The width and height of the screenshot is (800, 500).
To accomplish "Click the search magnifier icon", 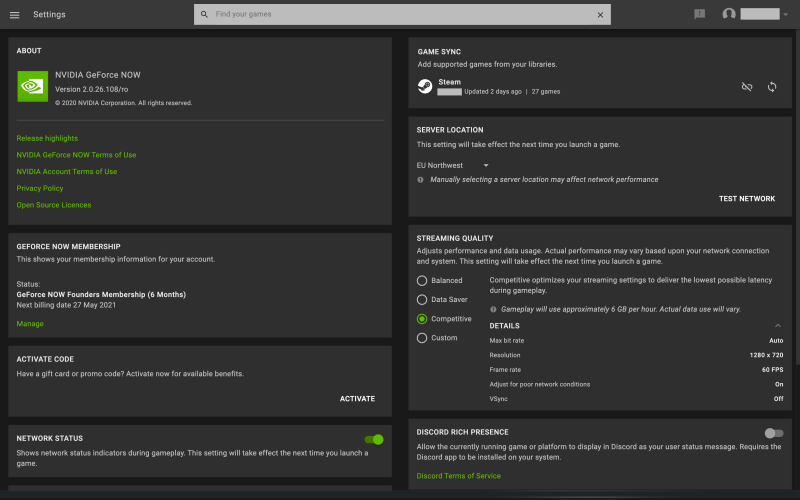I will (204, 15).
